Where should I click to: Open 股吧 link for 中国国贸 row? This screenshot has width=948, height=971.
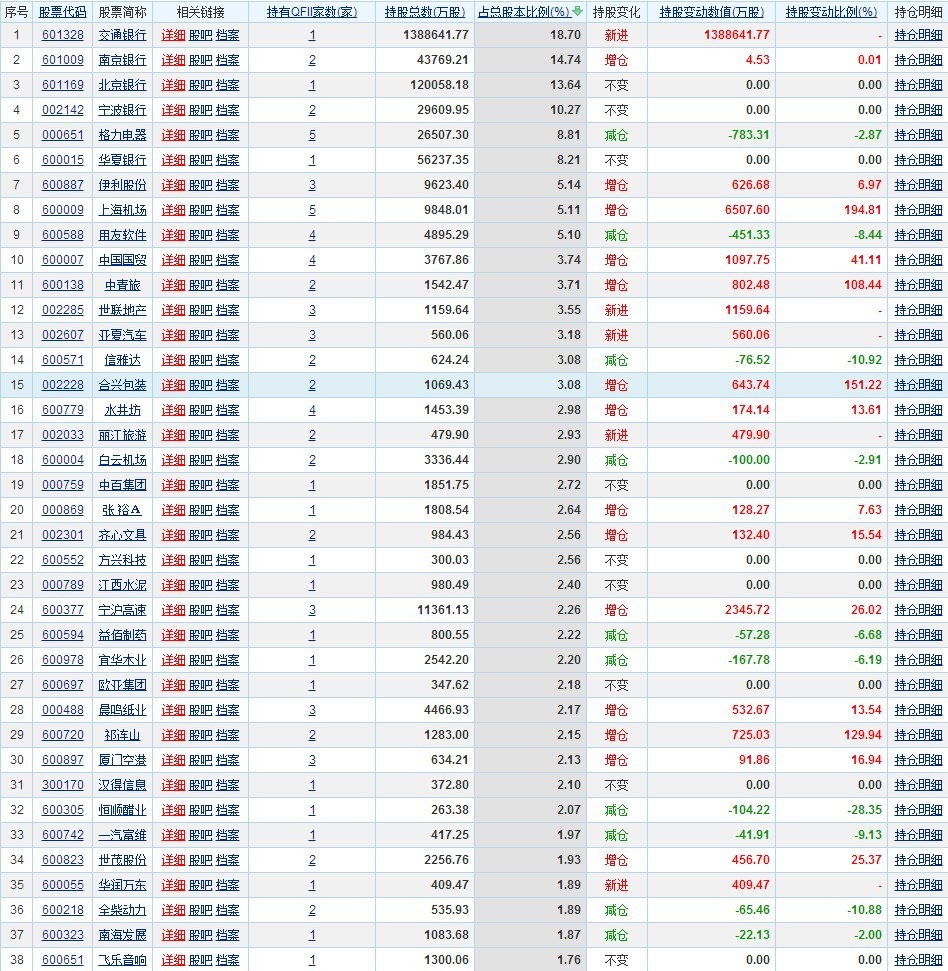point(201,260)
